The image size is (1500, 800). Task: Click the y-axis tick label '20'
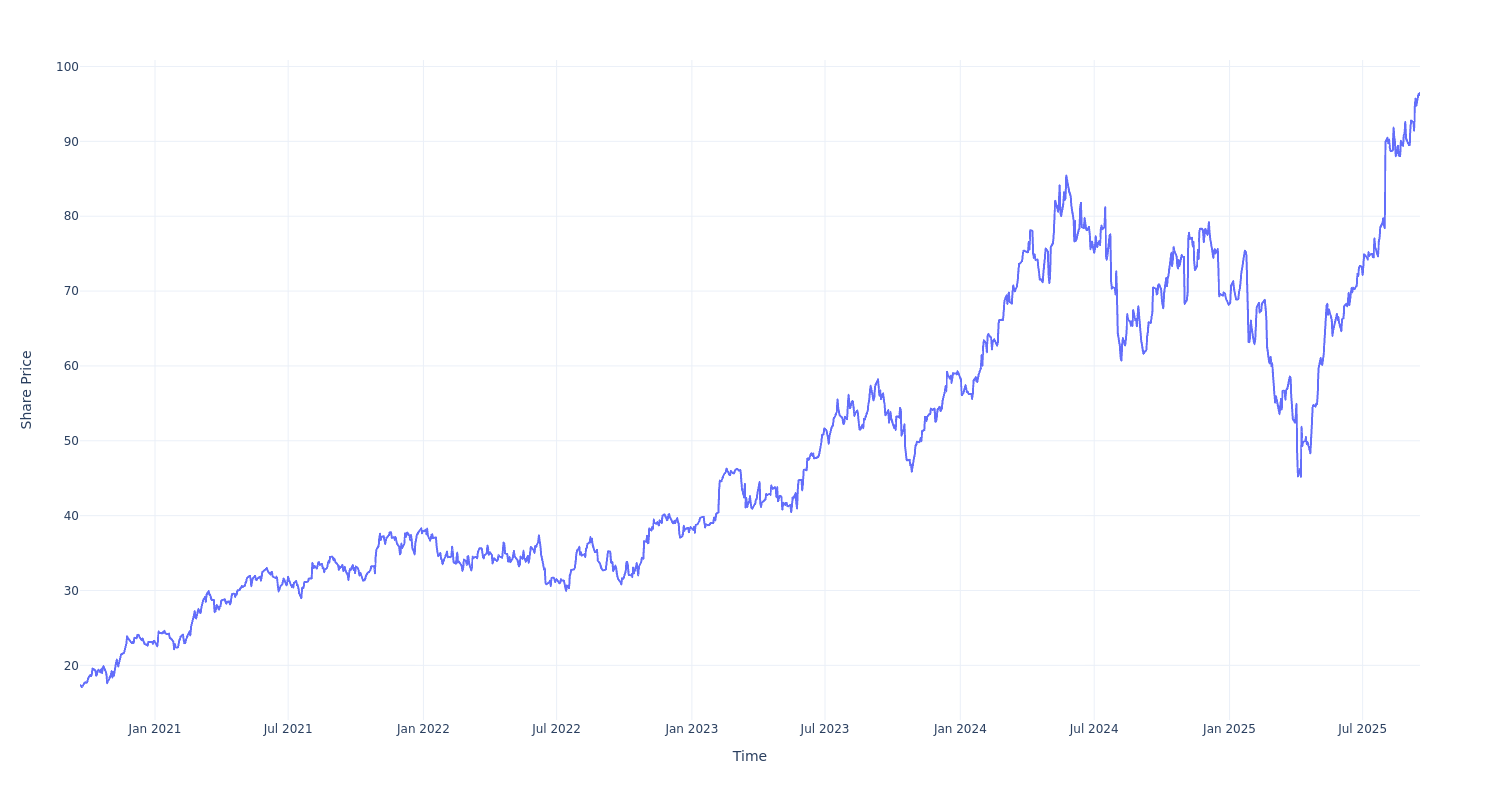coord(70,665)
